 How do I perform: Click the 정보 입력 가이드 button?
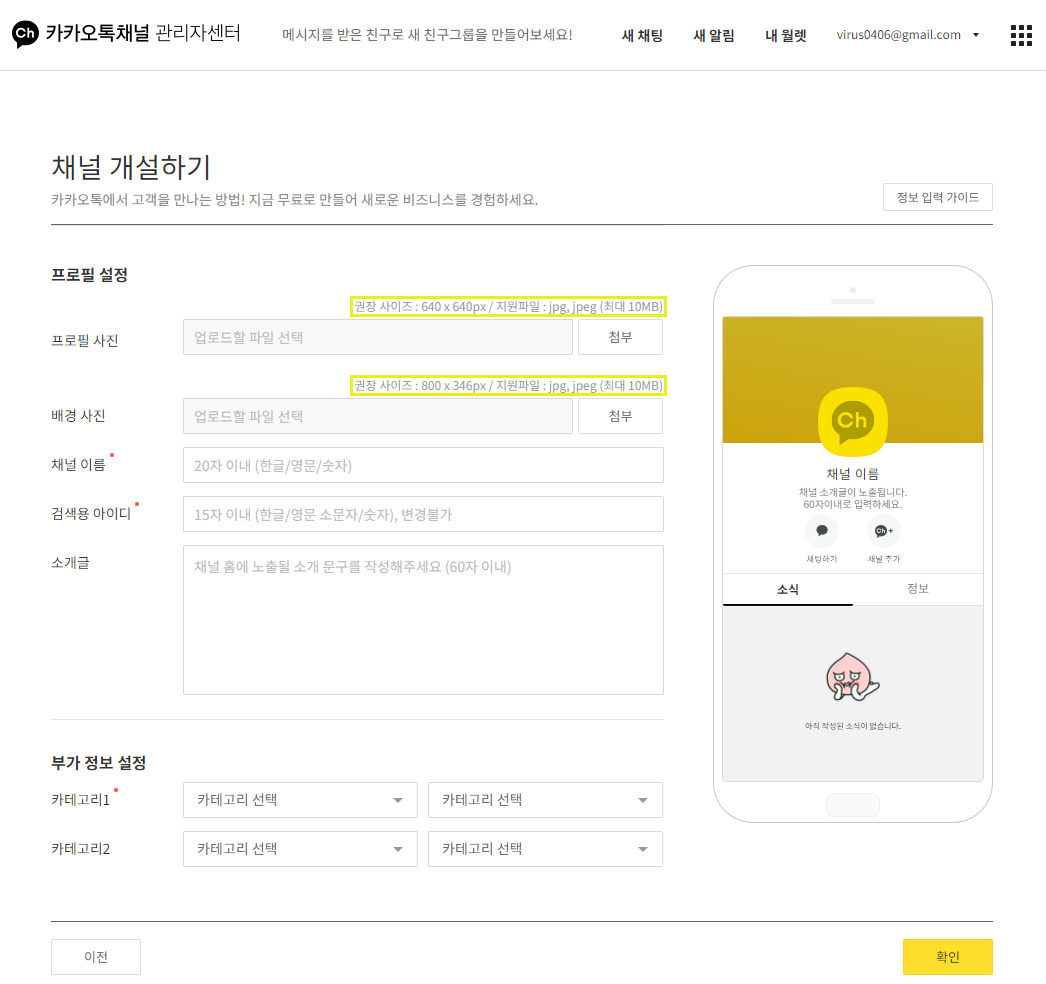pos(937,197)
